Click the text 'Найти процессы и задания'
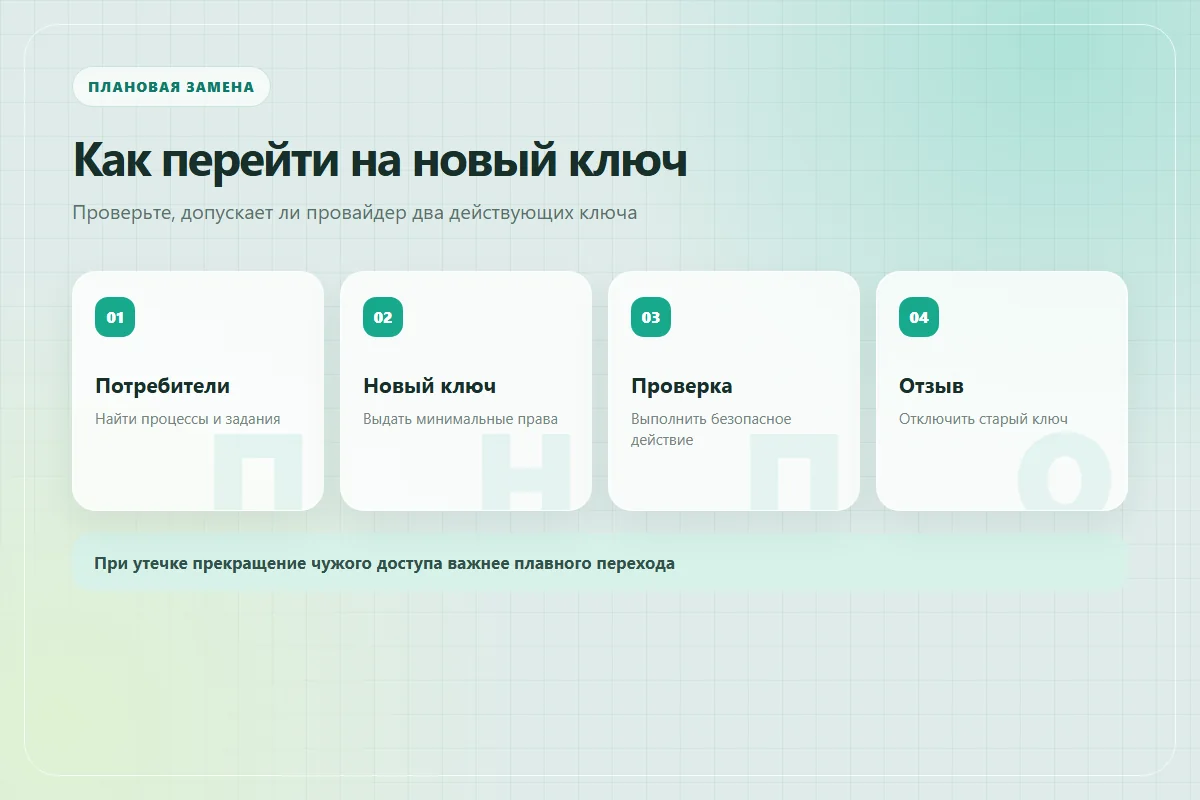 (x=188, y=419)
